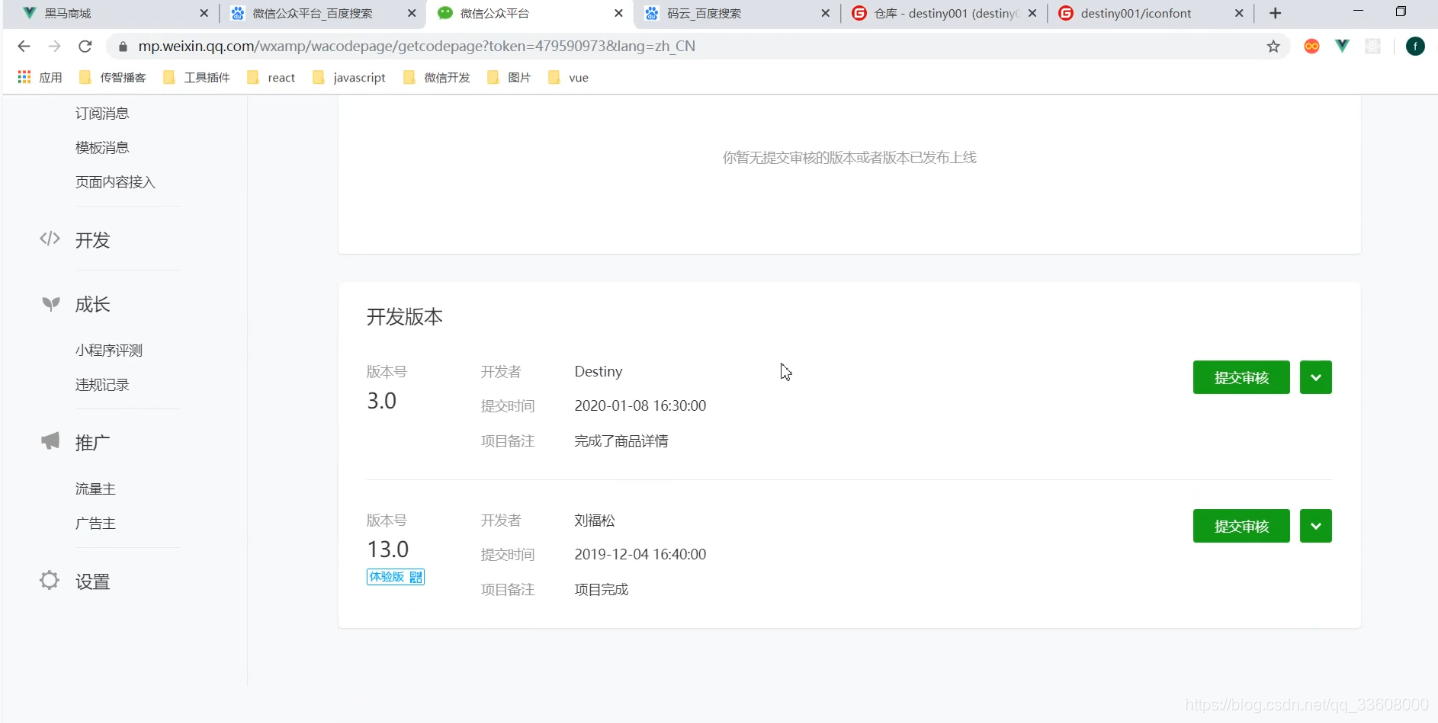Submit version 13.0 with 提交审核 button
This screenshot has width=1438, height=723.
pos(1241,526)
